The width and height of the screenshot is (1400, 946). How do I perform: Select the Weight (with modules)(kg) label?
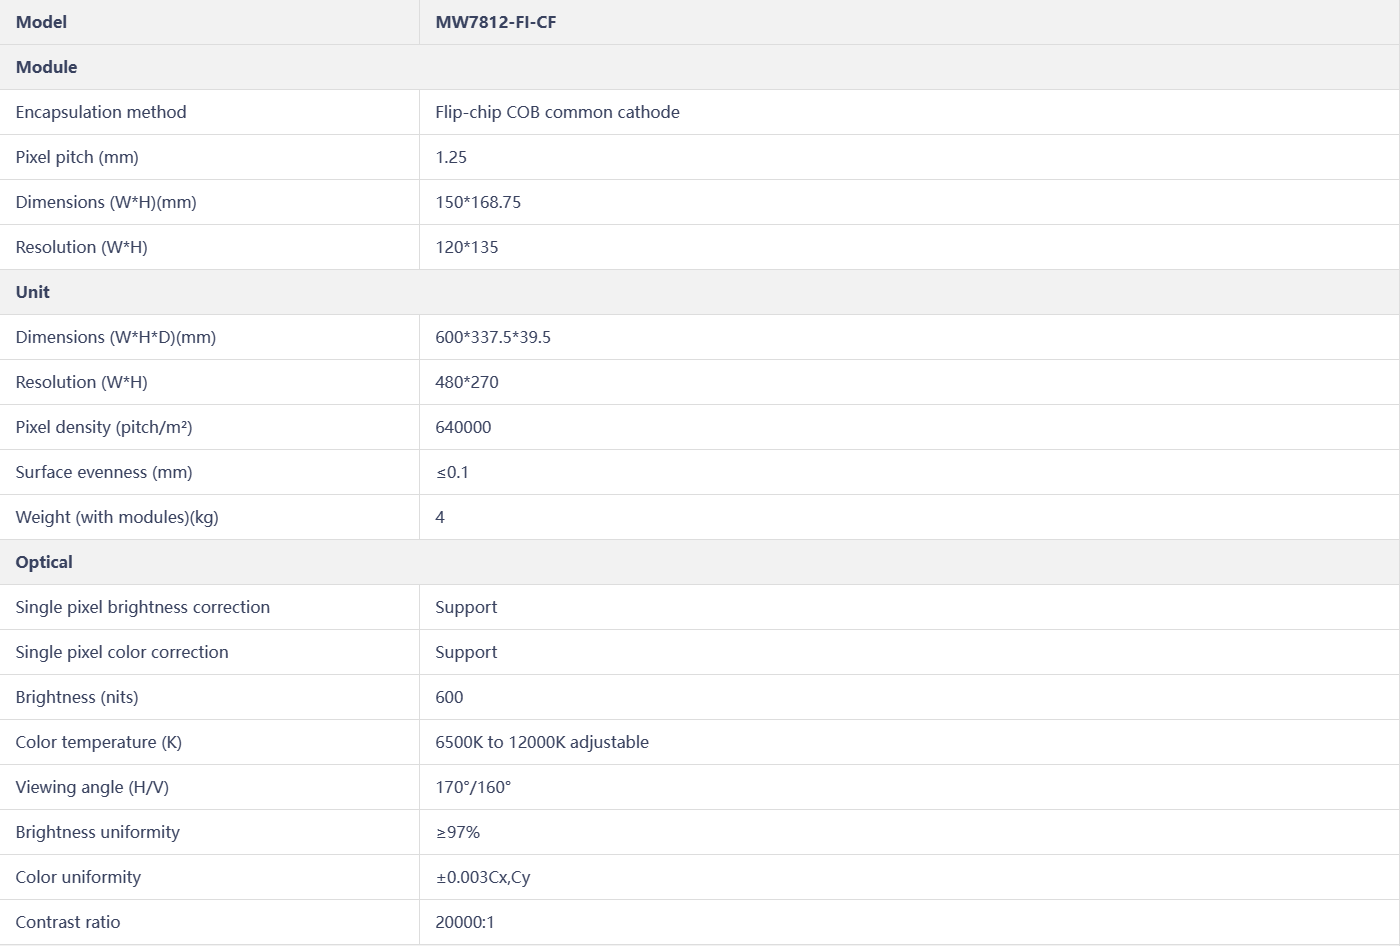pos(117,517)
